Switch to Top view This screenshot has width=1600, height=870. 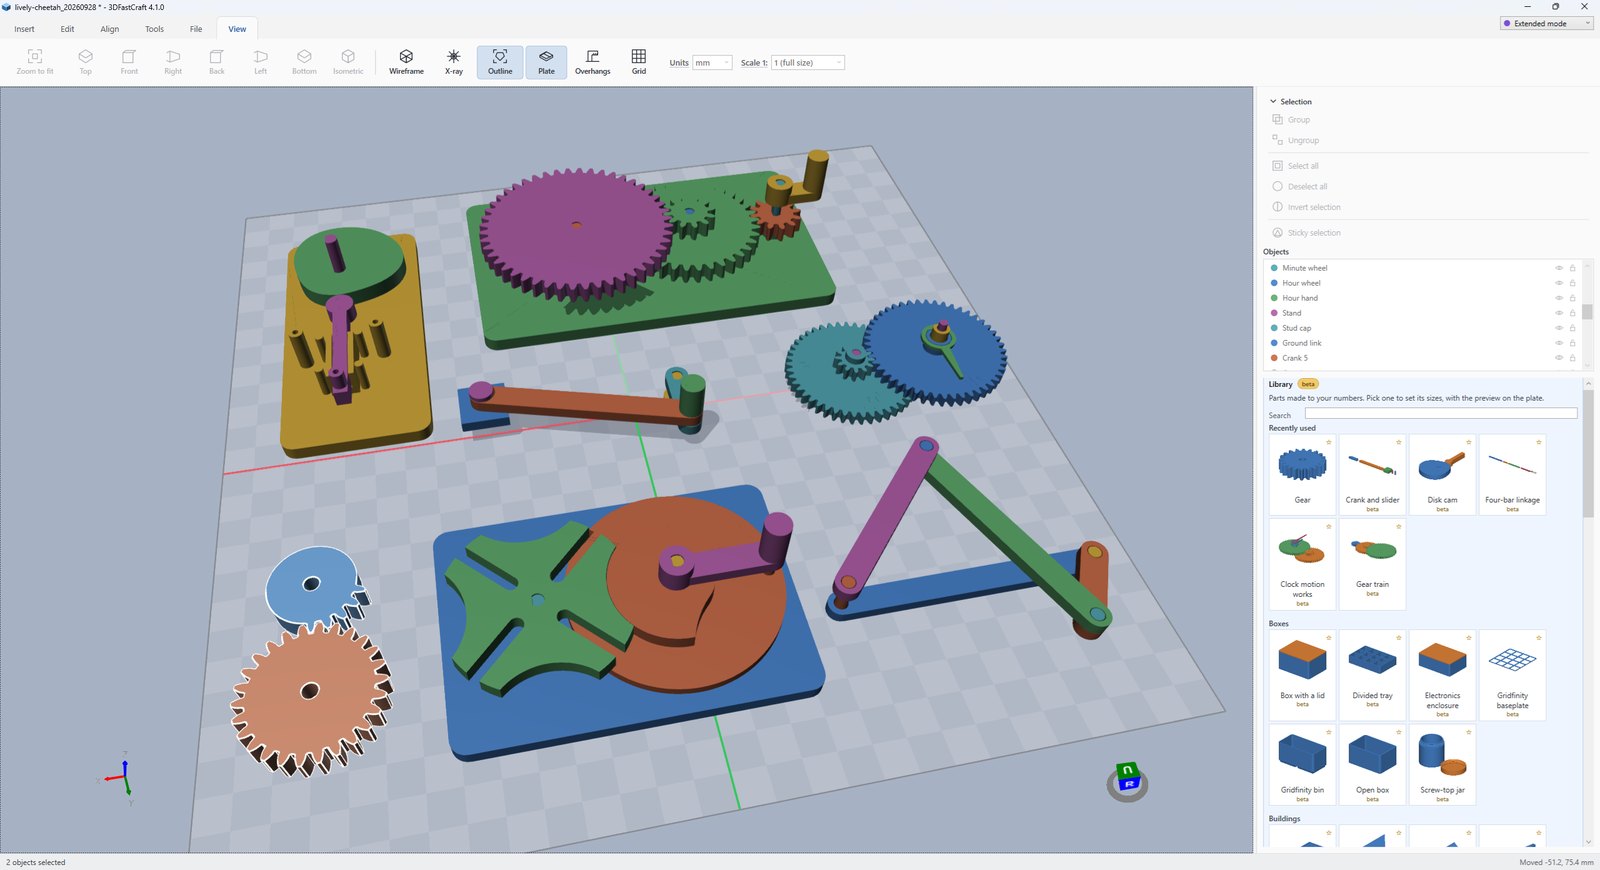point(86,62)
